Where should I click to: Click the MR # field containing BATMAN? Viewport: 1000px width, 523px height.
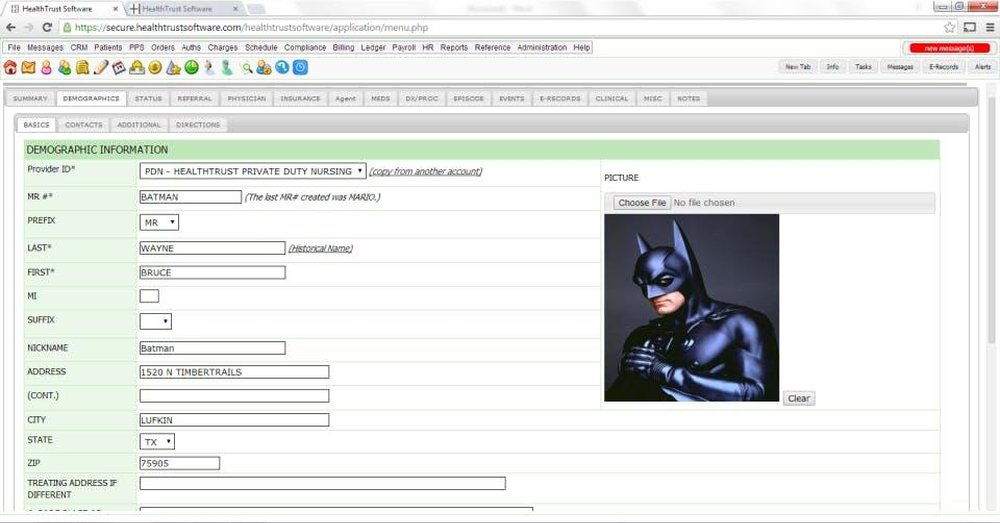click(x=191, y=197)
